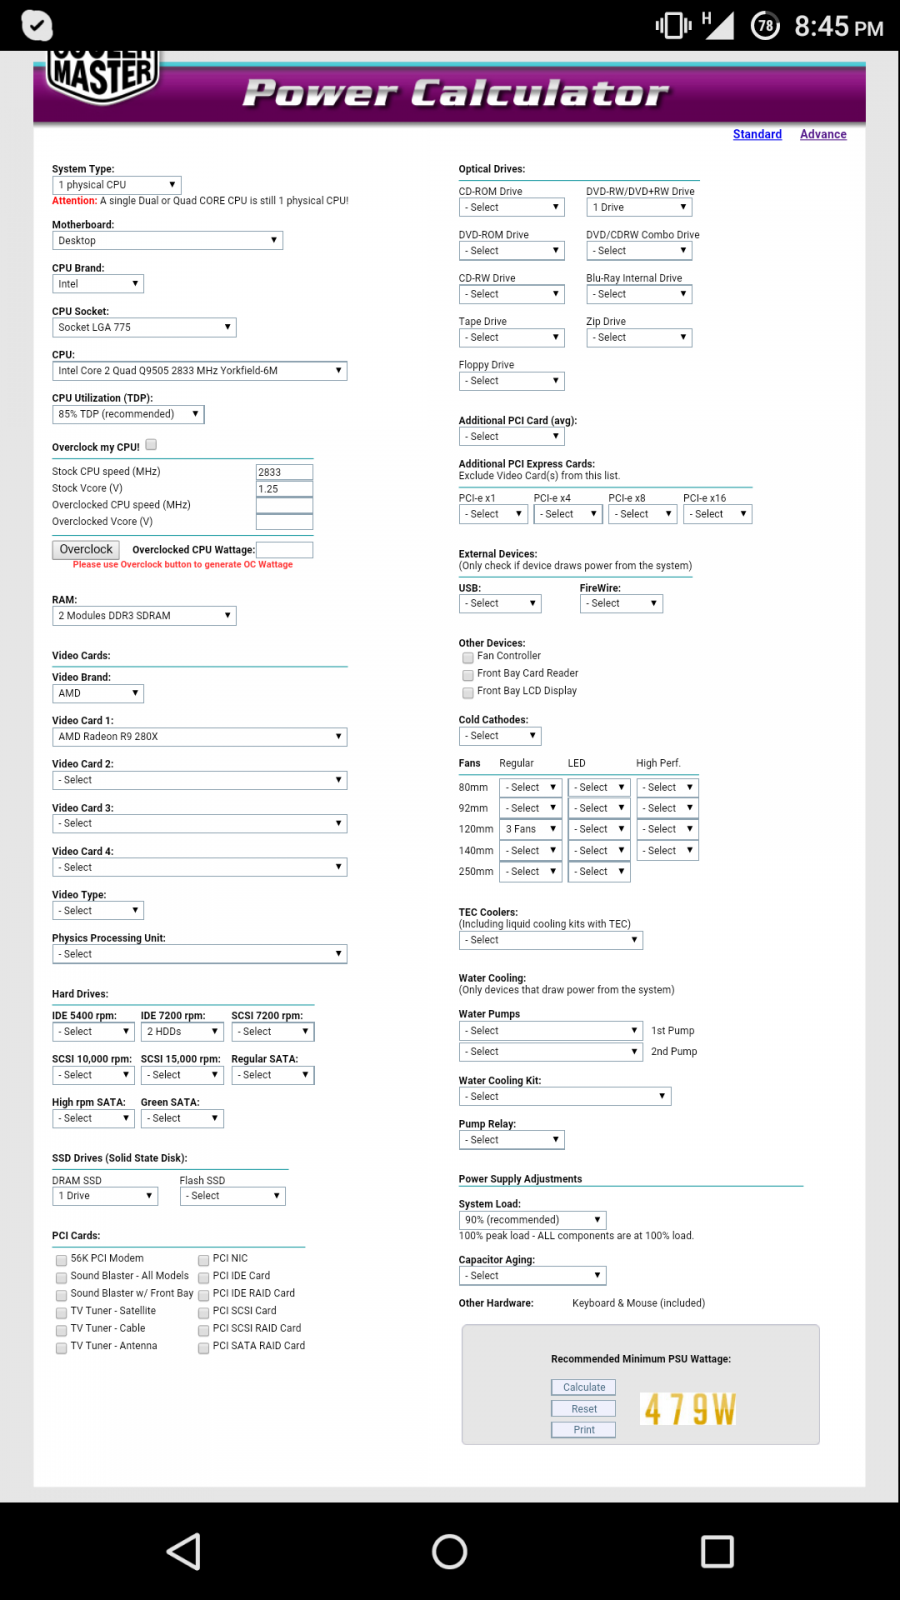Open the CPU Socket dropdown

click(x=144, y=327)
